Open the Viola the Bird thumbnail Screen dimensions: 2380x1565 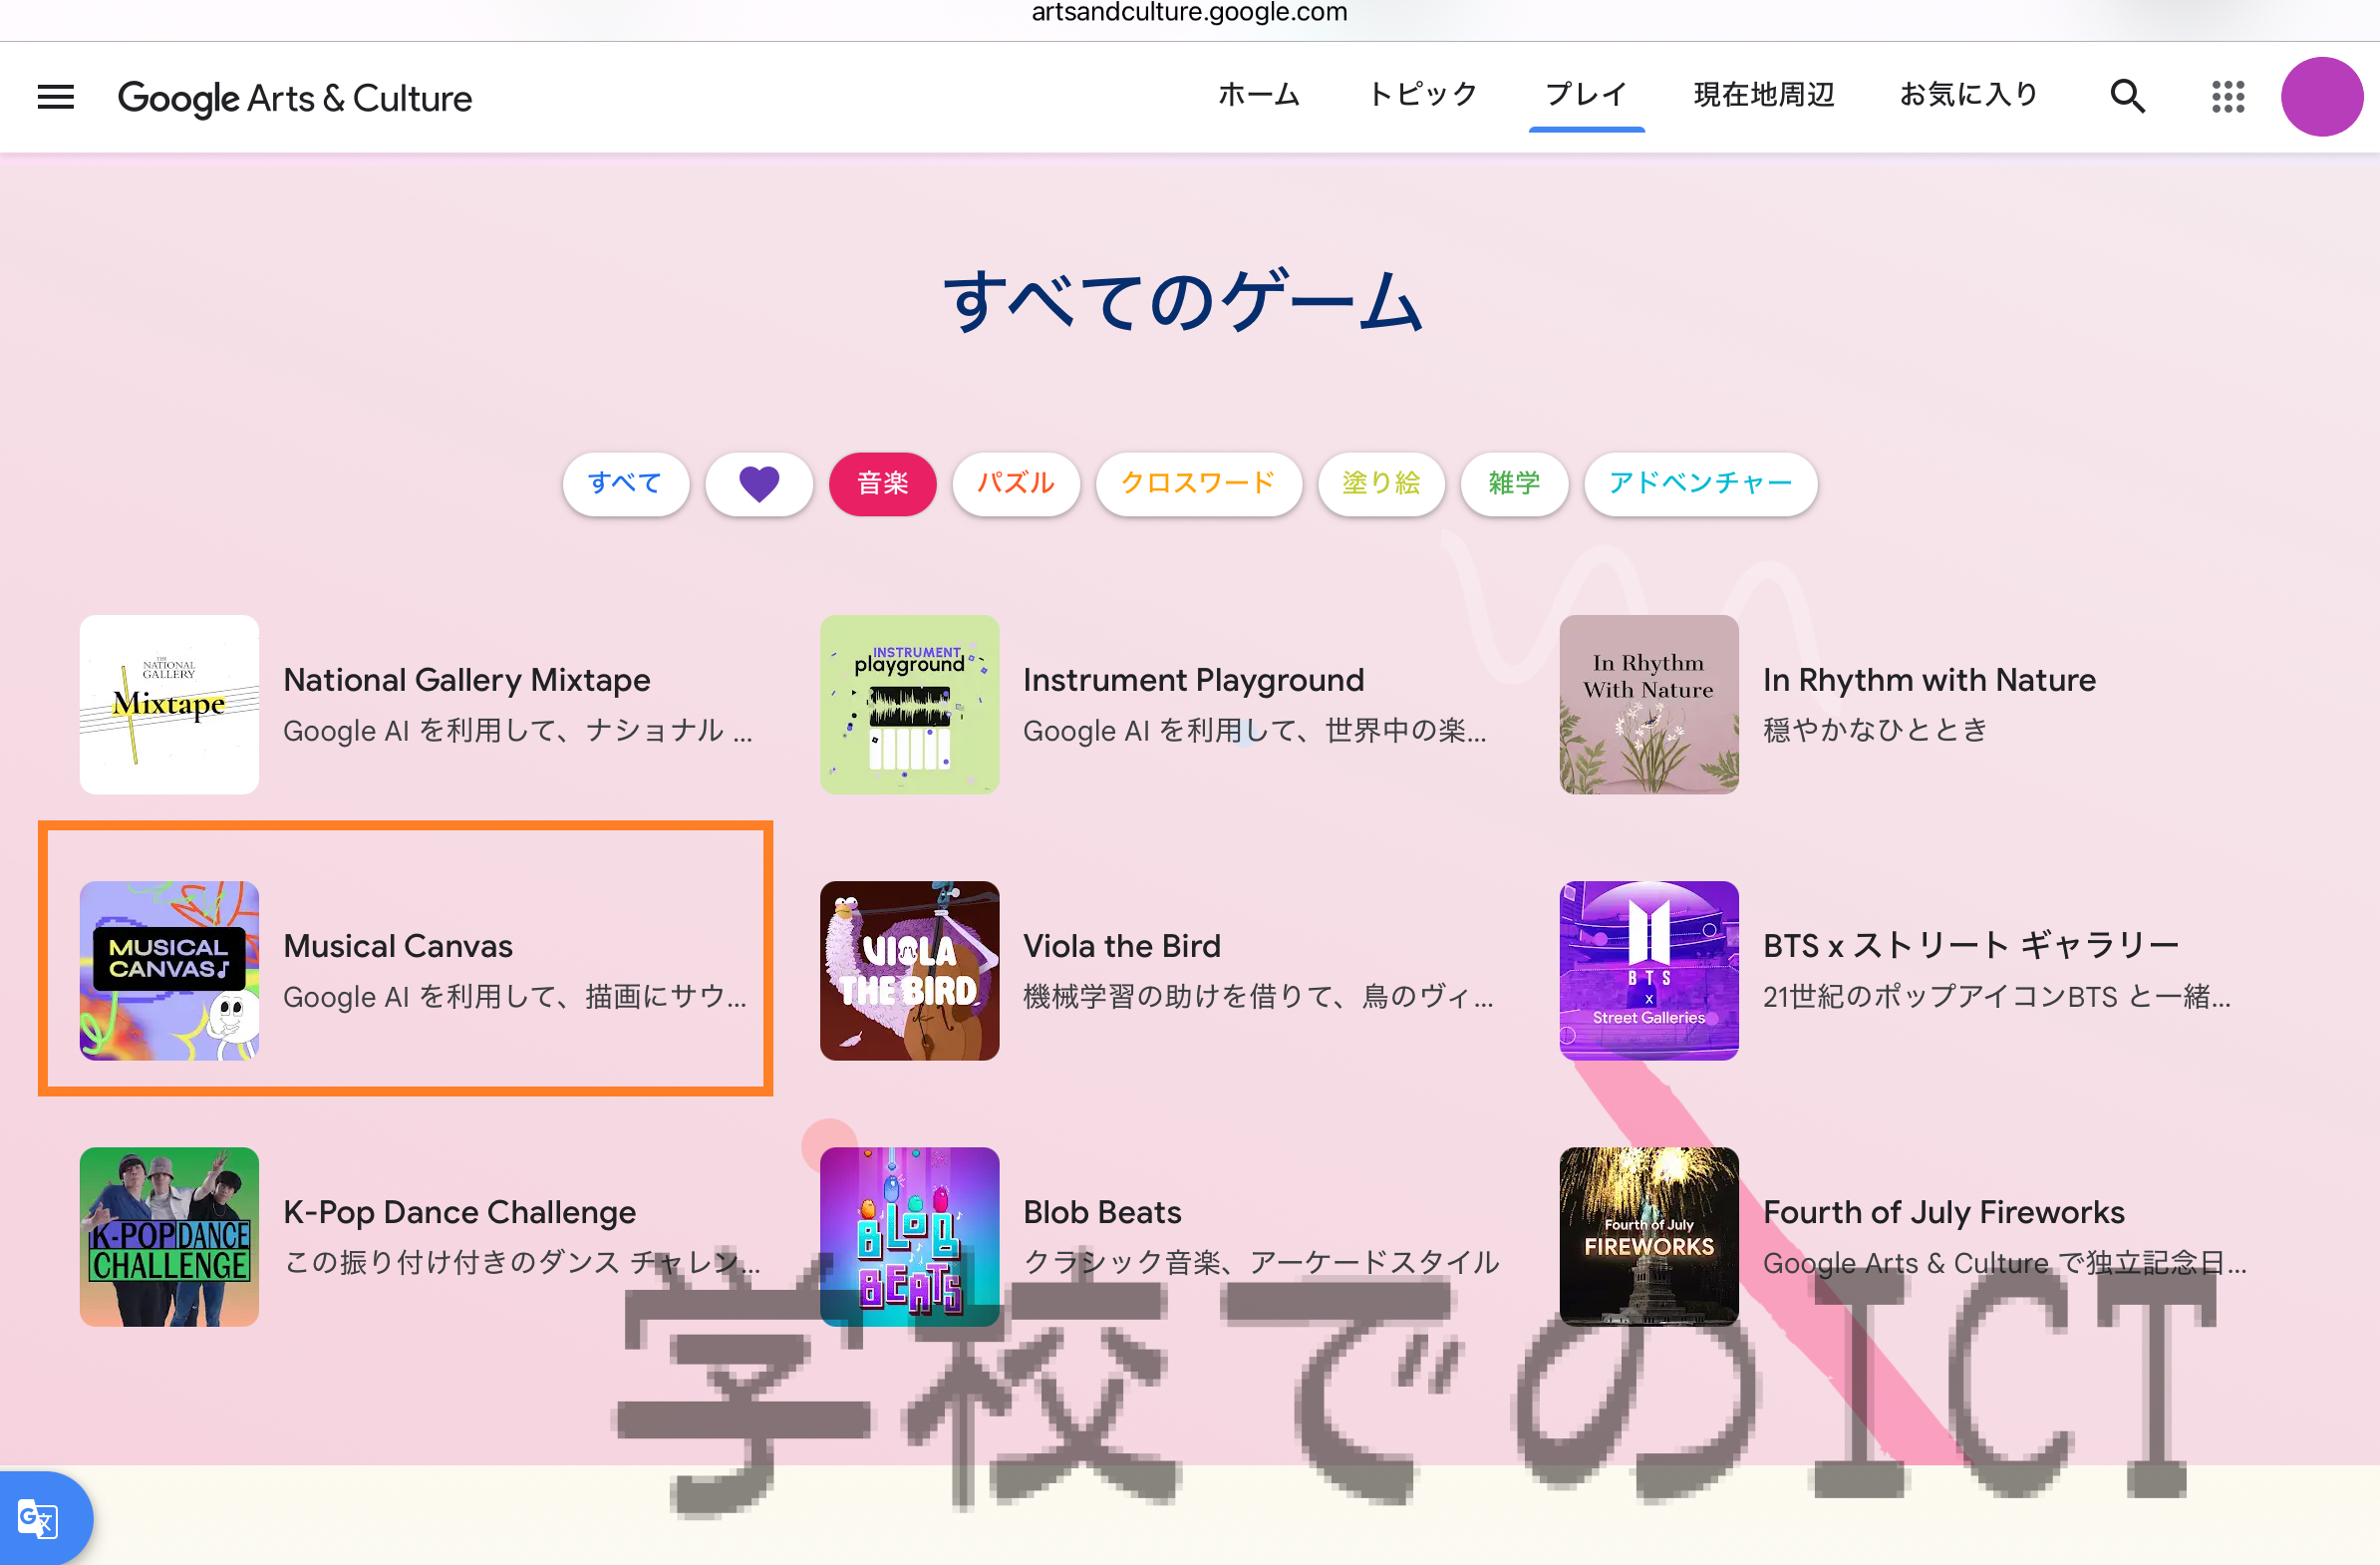(x=909, y=971)
